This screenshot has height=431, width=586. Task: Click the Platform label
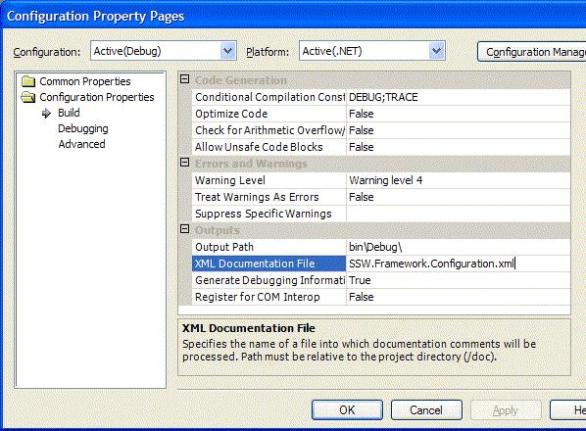tap(267, 52)
